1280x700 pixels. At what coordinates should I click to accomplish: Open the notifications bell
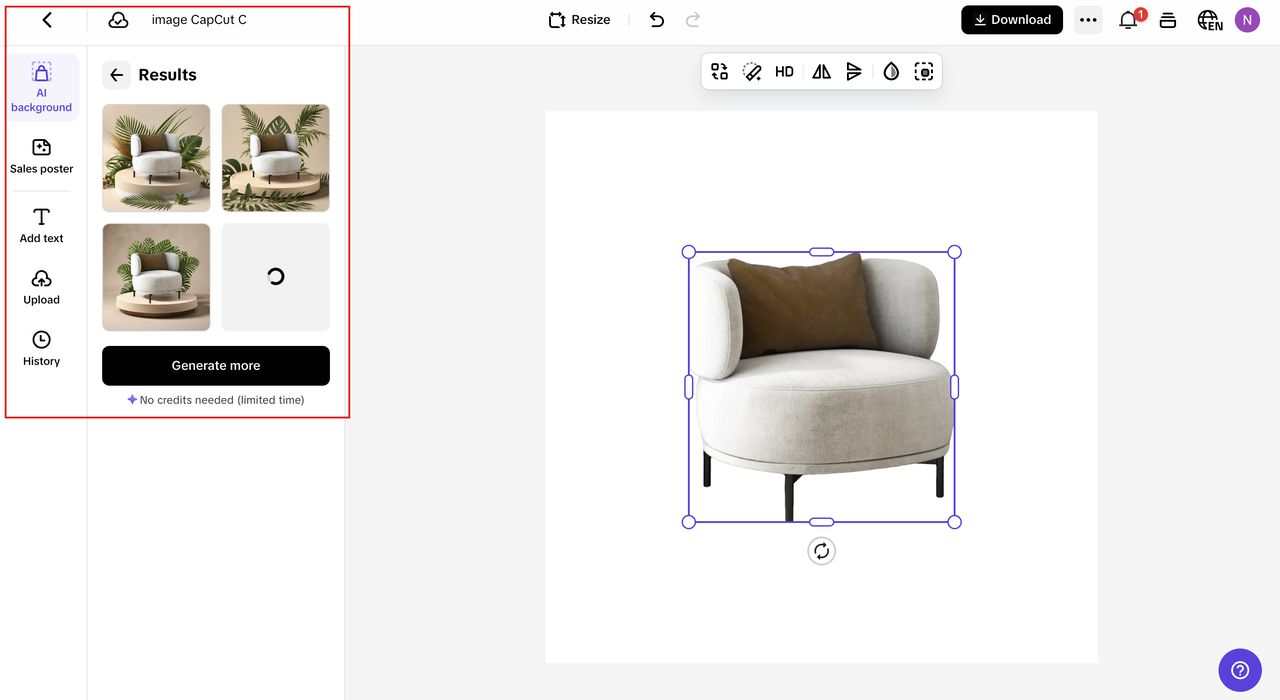click(1128, 20)
